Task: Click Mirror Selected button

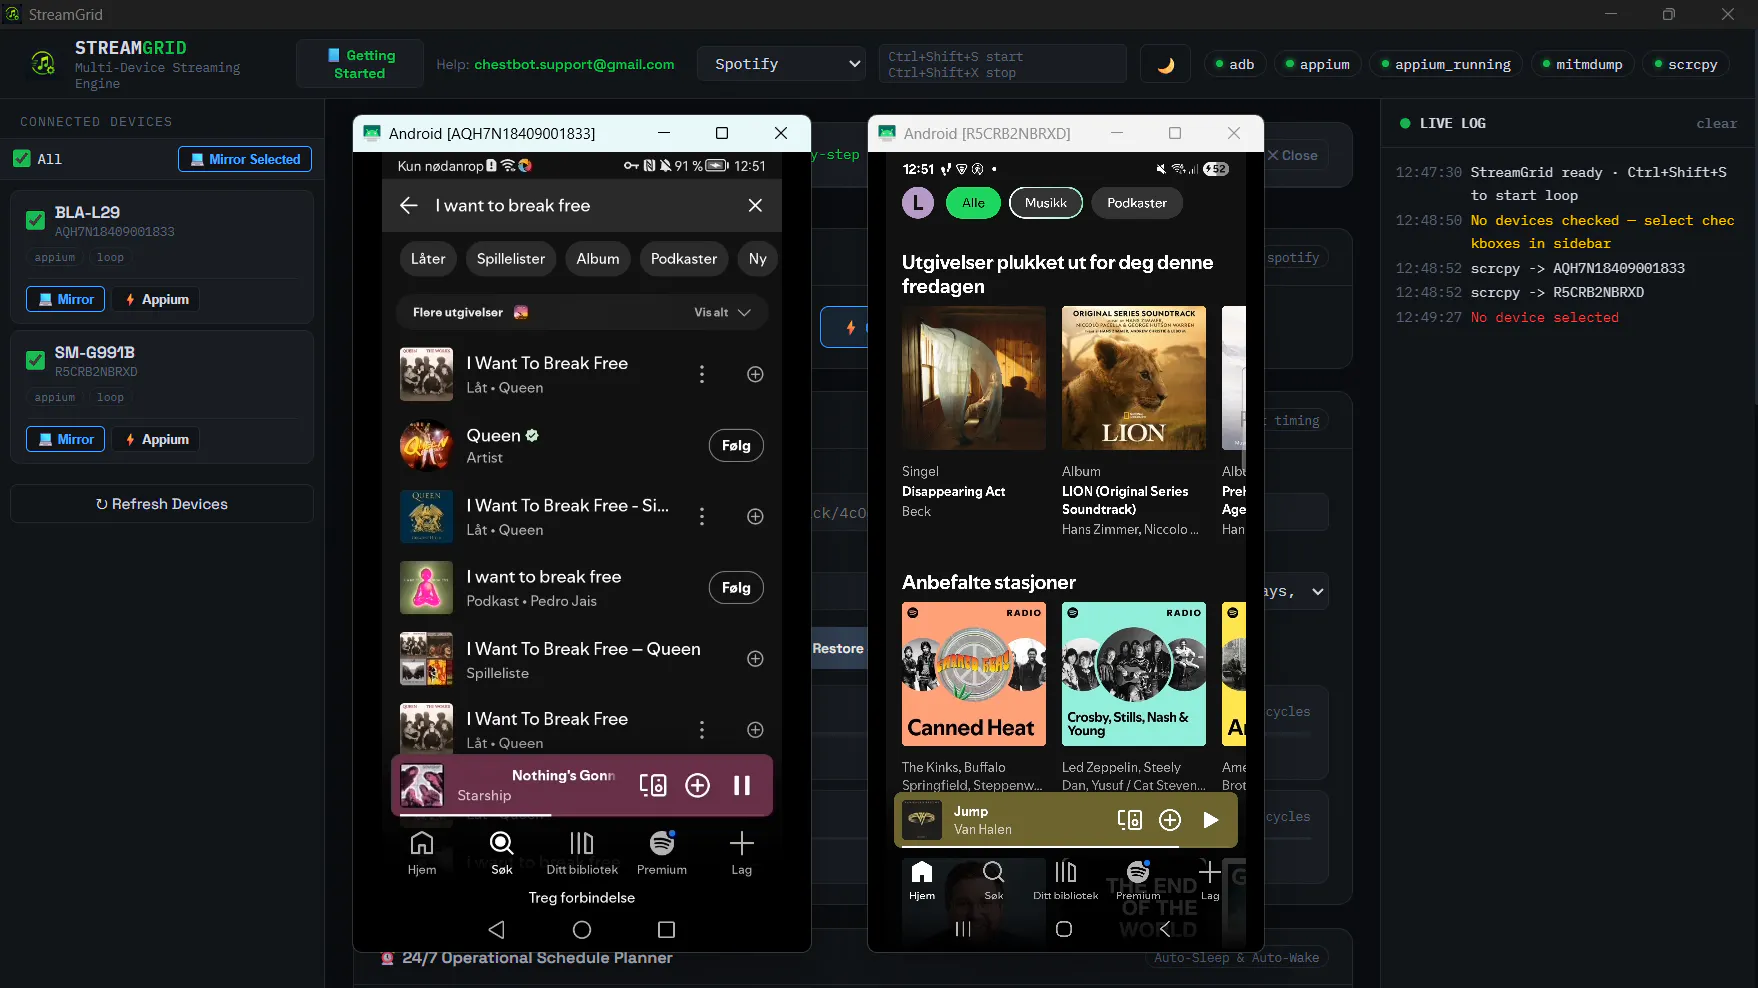Action: click(x=245, y=159)
